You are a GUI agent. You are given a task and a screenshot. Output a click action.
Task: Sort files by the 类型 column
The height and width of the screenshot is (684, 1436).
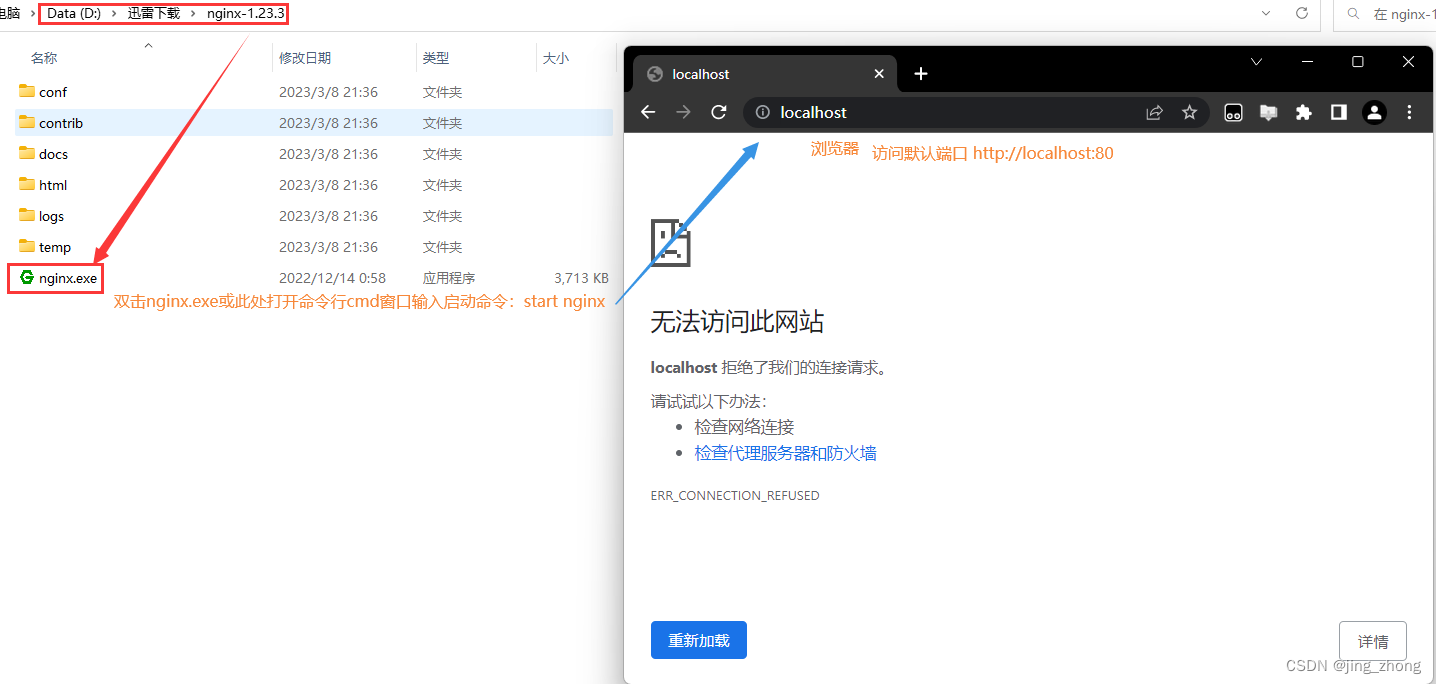(x=436, y=58)
